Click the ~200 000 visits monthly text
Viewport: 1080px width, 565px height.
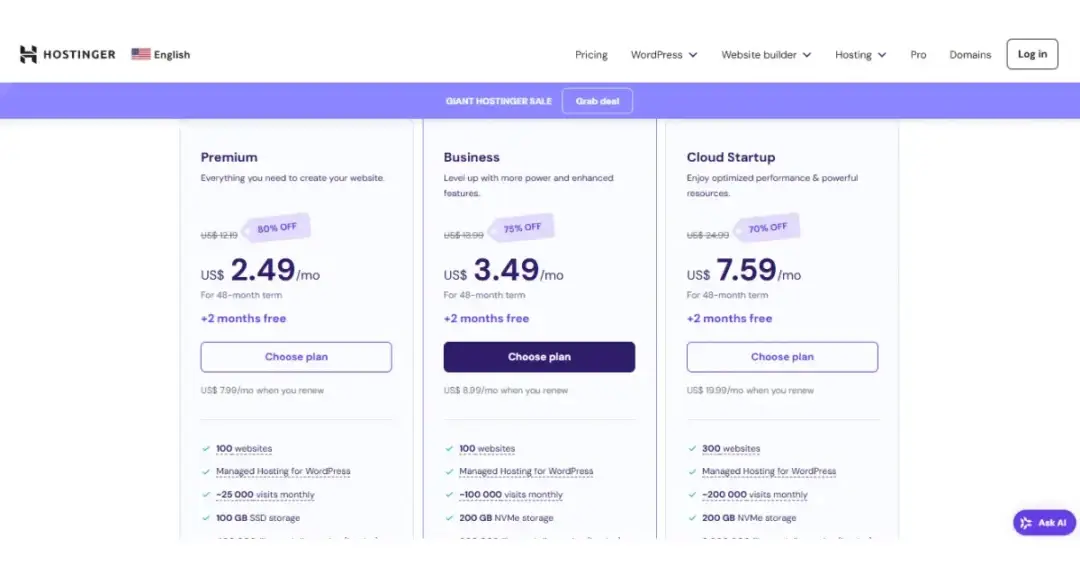pyautogui.click(x=754, y=495)
